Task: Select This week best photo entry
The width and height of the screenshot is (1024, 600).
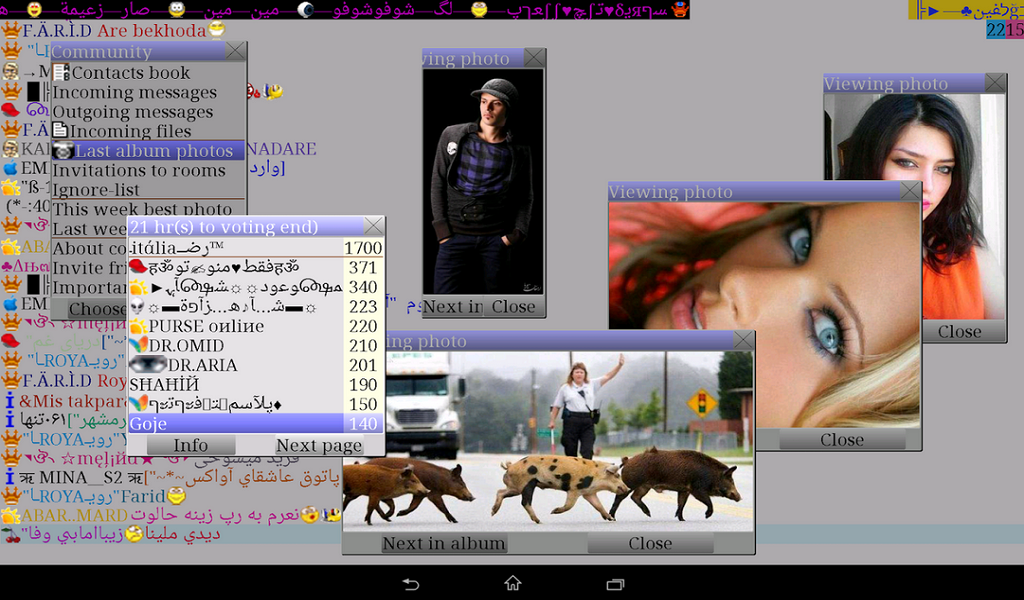Action: [x=148, y=209]
